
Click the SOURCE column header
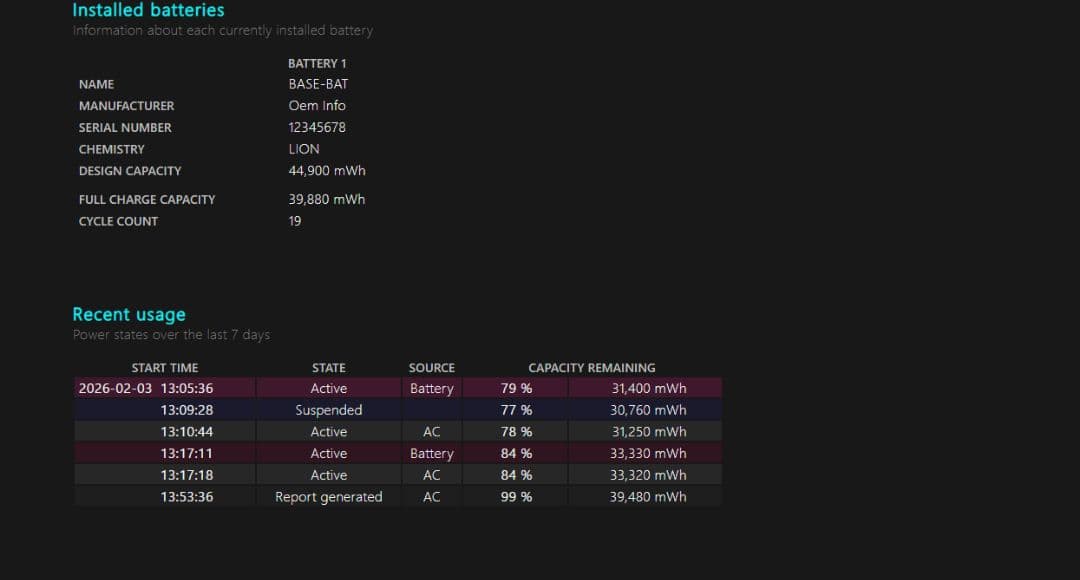click(x=431, y=367)
